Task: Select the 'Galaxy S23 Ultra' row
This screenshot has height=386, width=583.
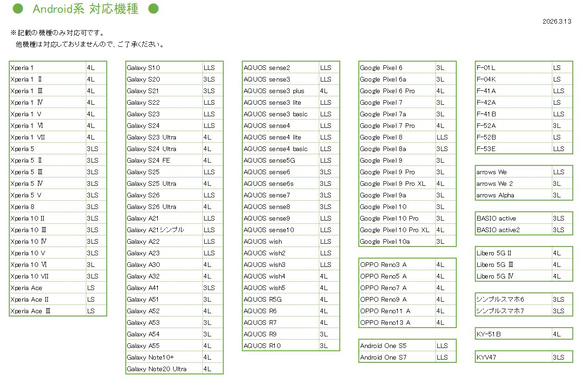Action: (x=174, y=137)
